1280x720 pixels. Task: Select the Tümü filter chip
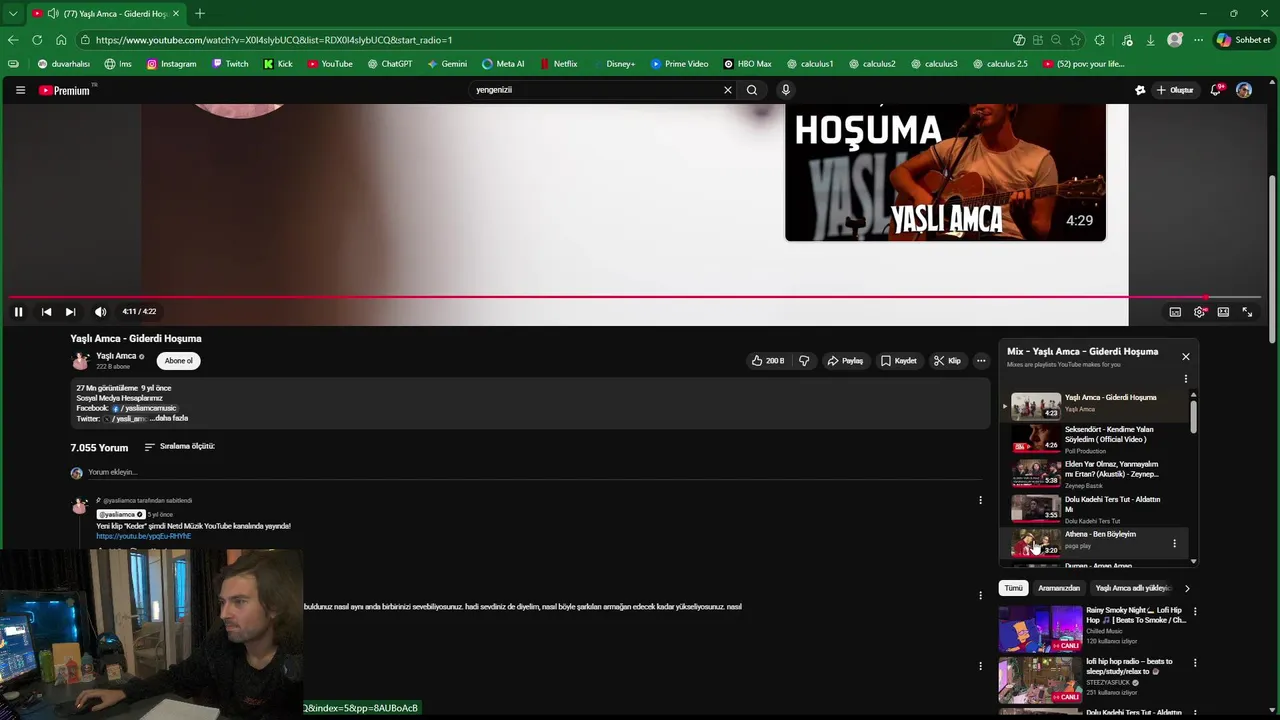(x=1014, y=588)
